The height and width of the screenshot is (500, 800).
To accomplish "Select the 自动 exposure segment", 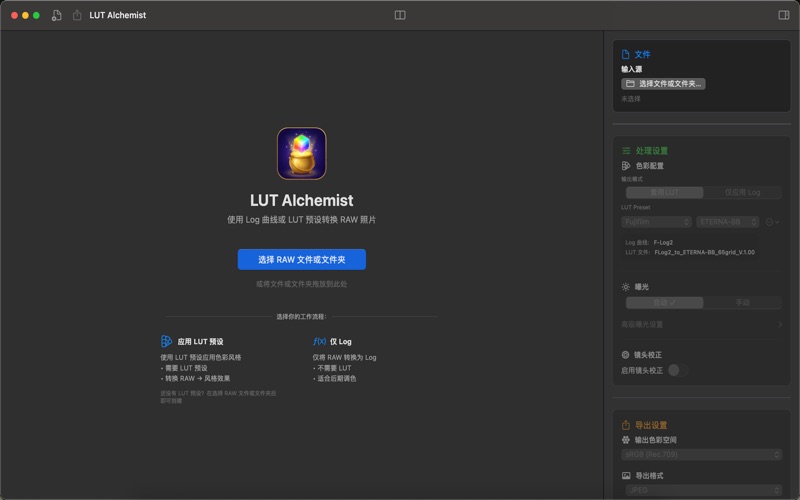I will [664, 303].
